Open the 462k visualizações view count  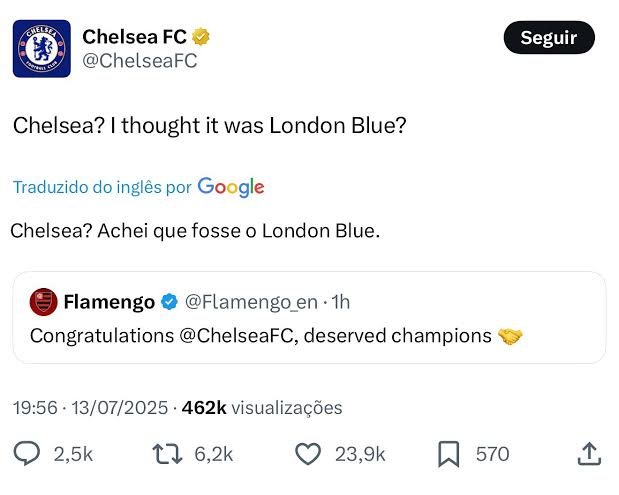point(262,408)
